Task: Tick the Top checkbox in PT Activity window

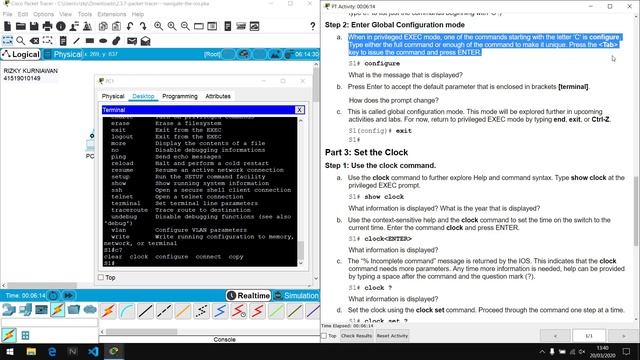Action: click(324, 336)
